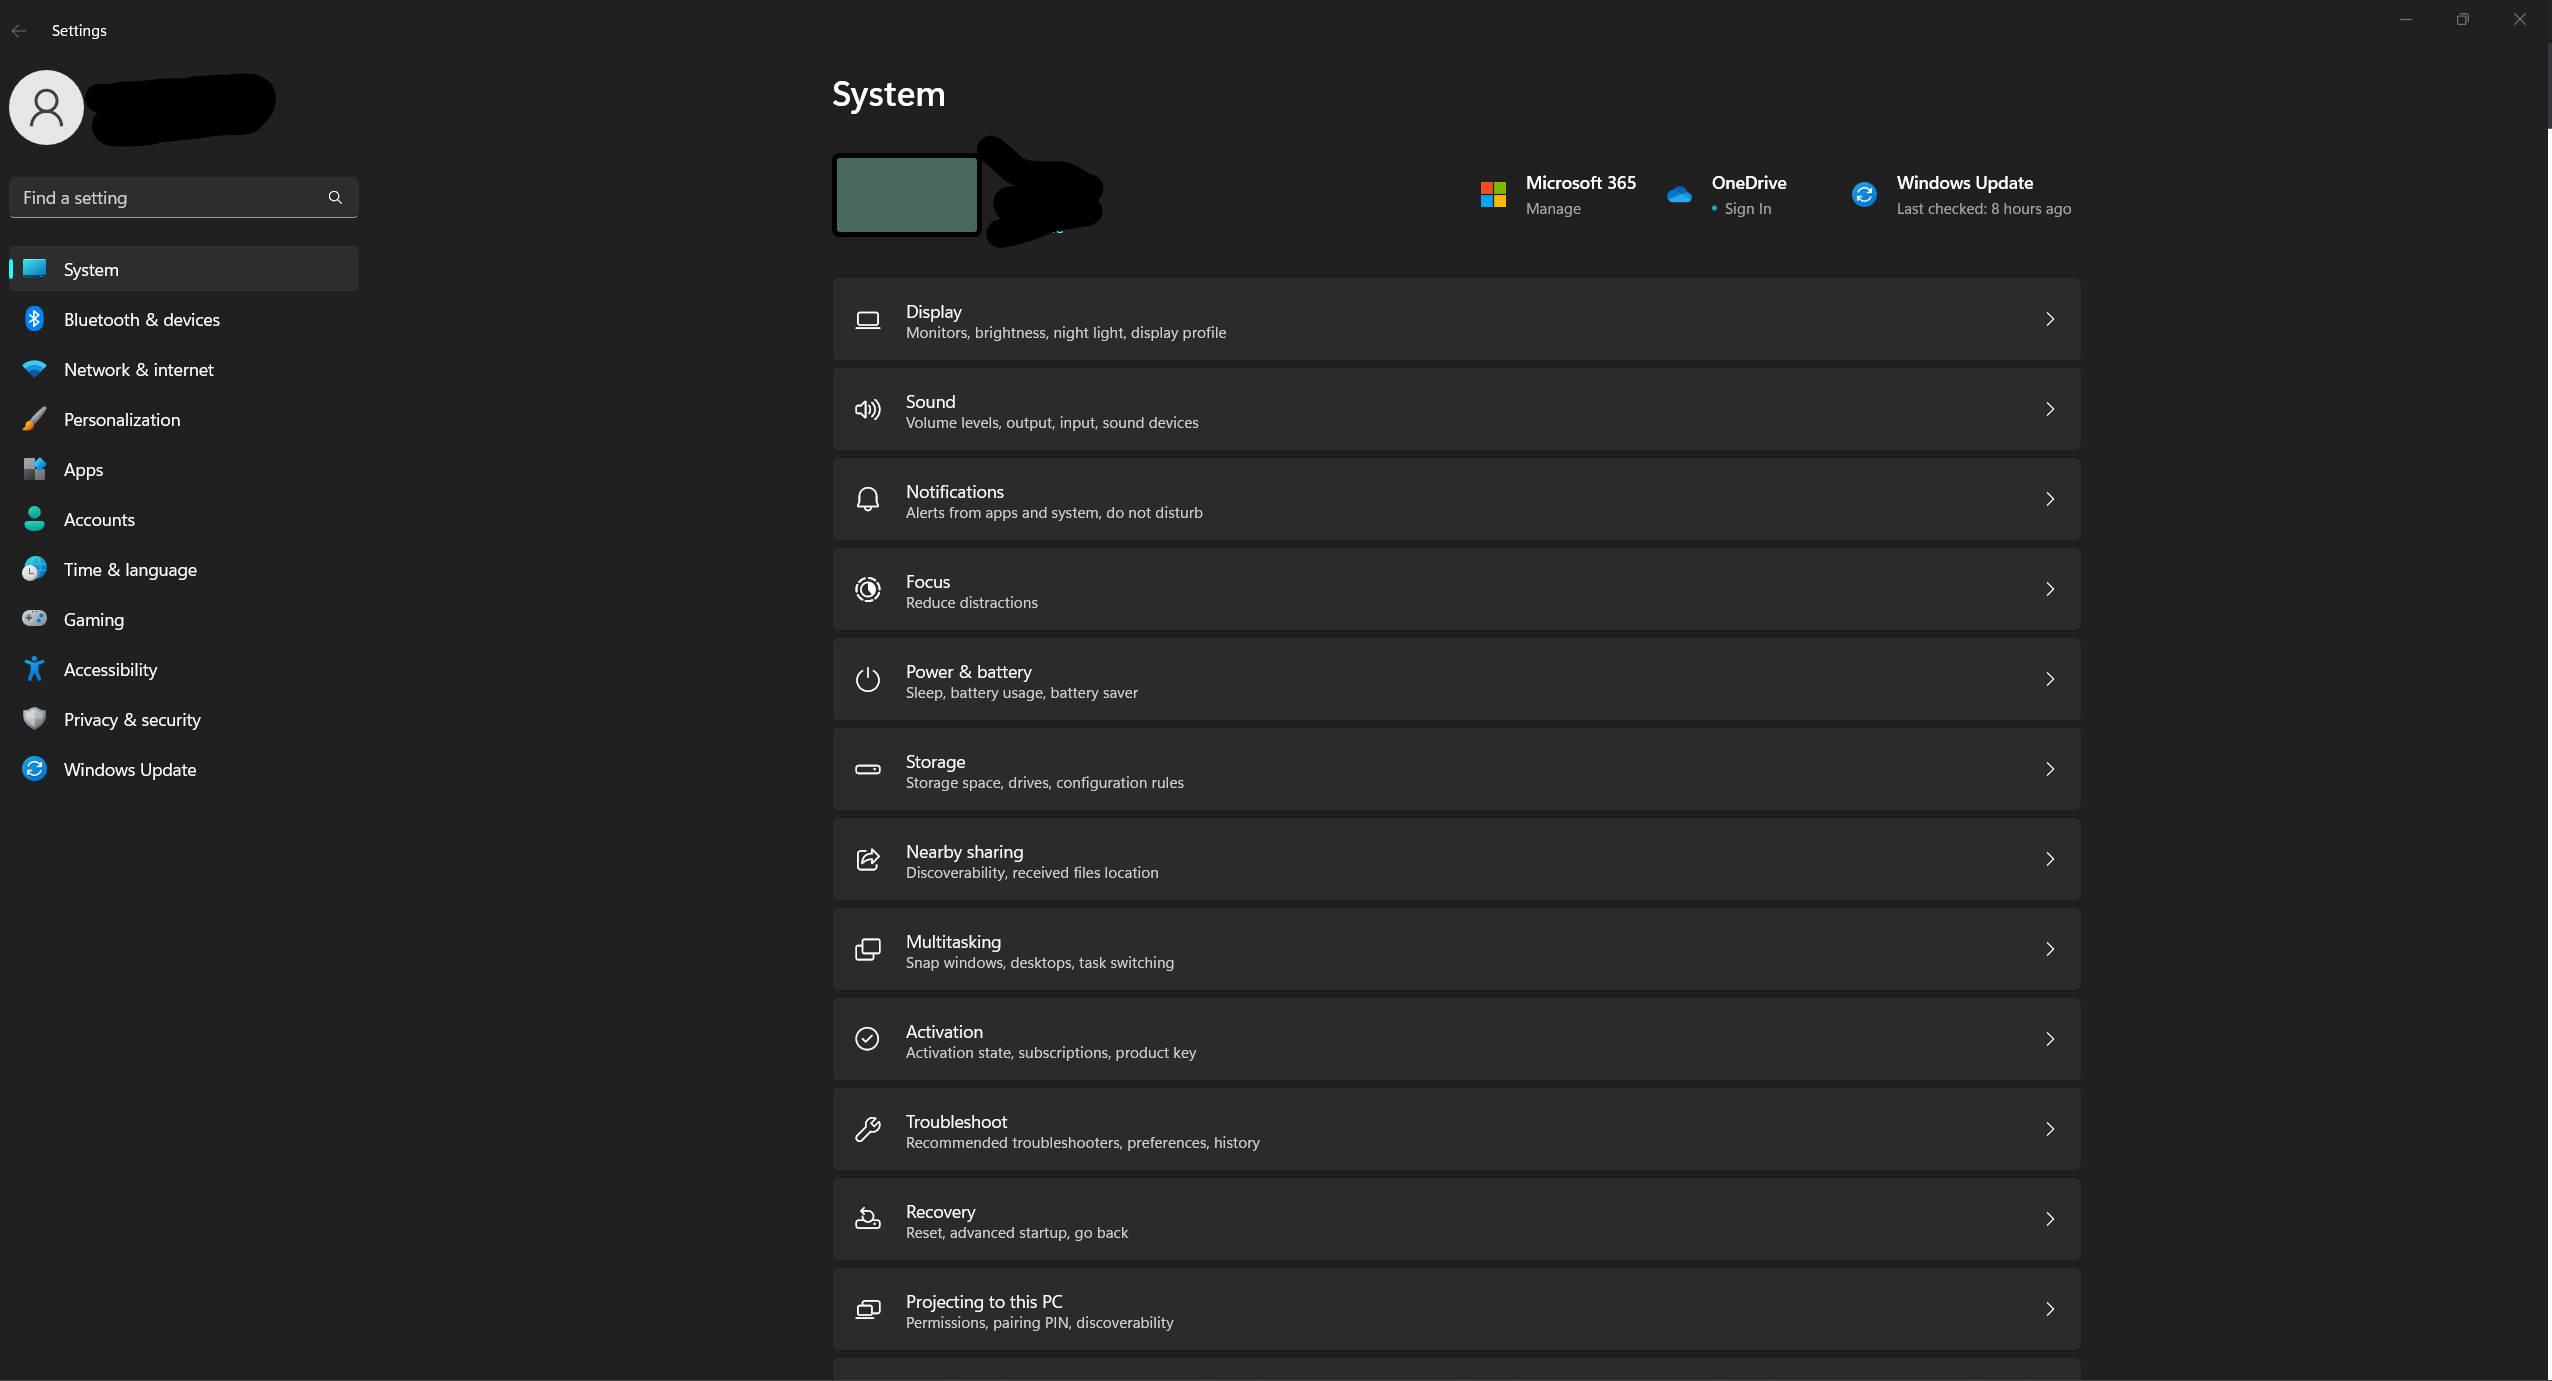The image size is (2552, 1381).
Task: Click the Network & internet wifi icon
Action: click(x=34, y=369)
